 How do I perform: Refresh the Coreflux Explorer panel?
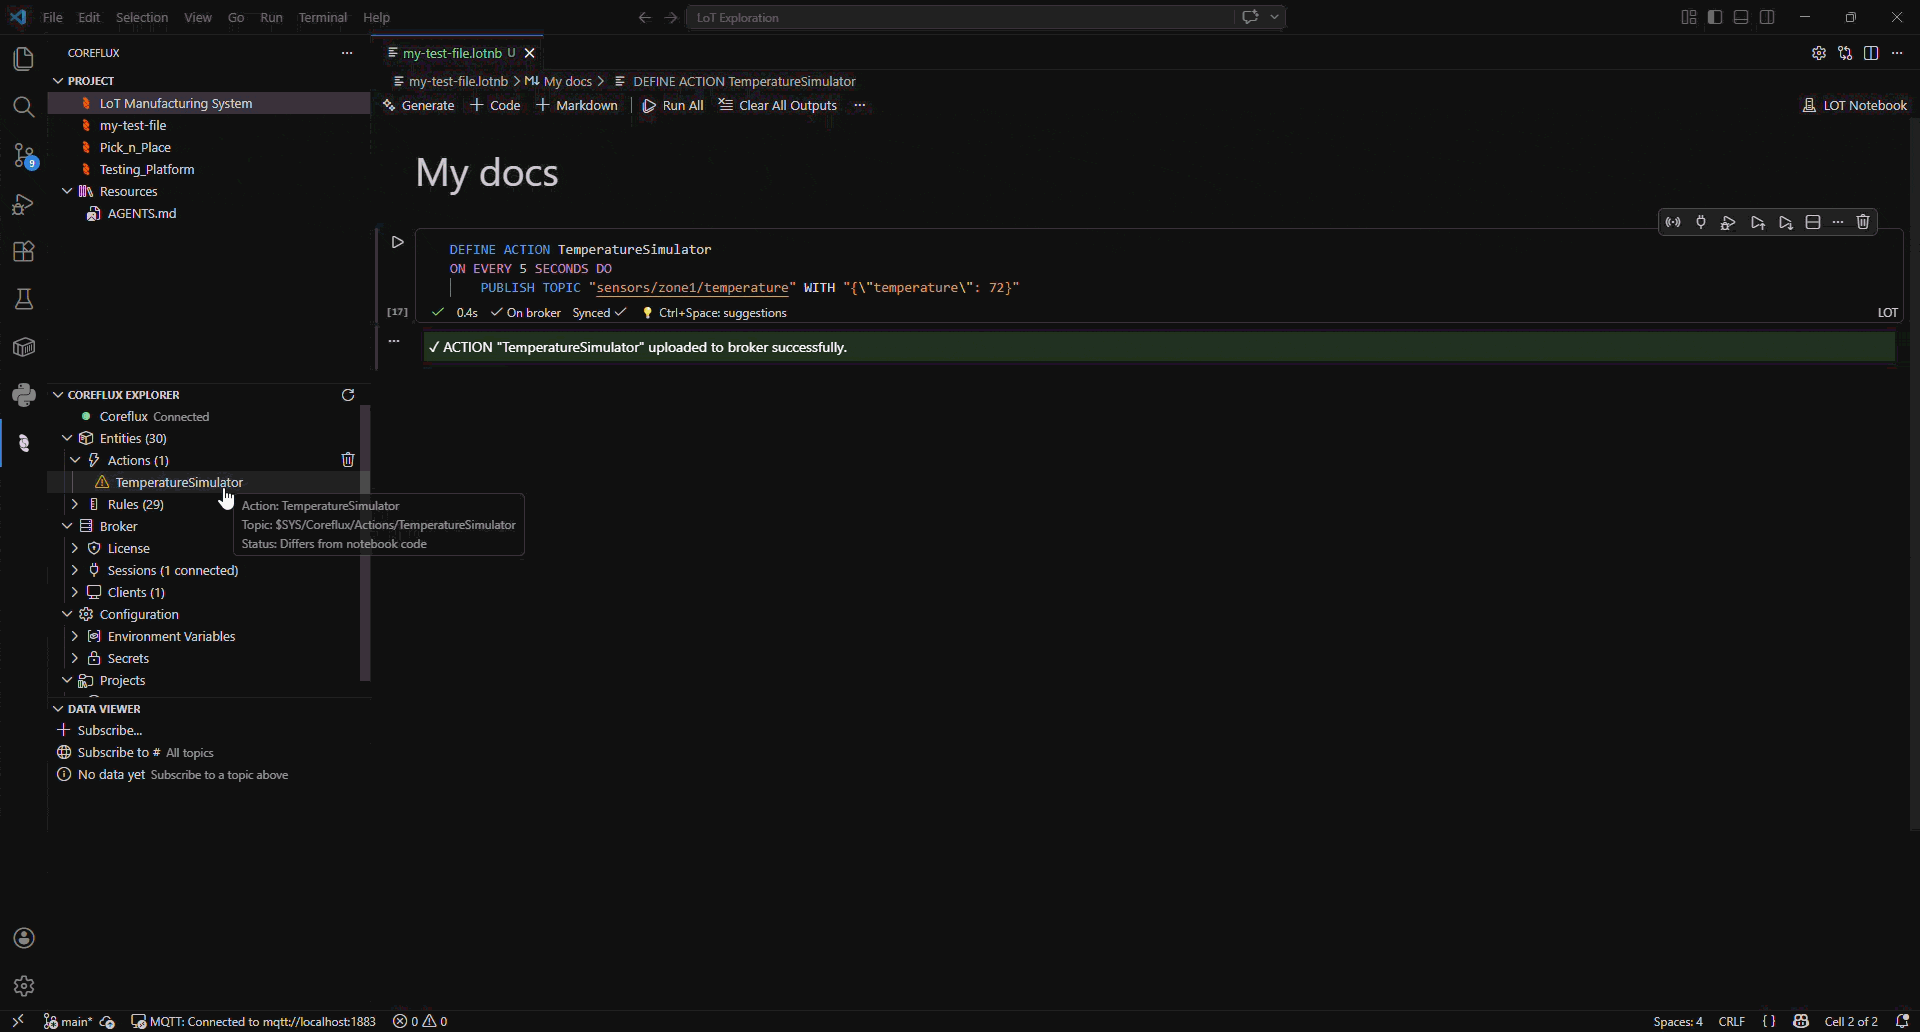(347, 394)
